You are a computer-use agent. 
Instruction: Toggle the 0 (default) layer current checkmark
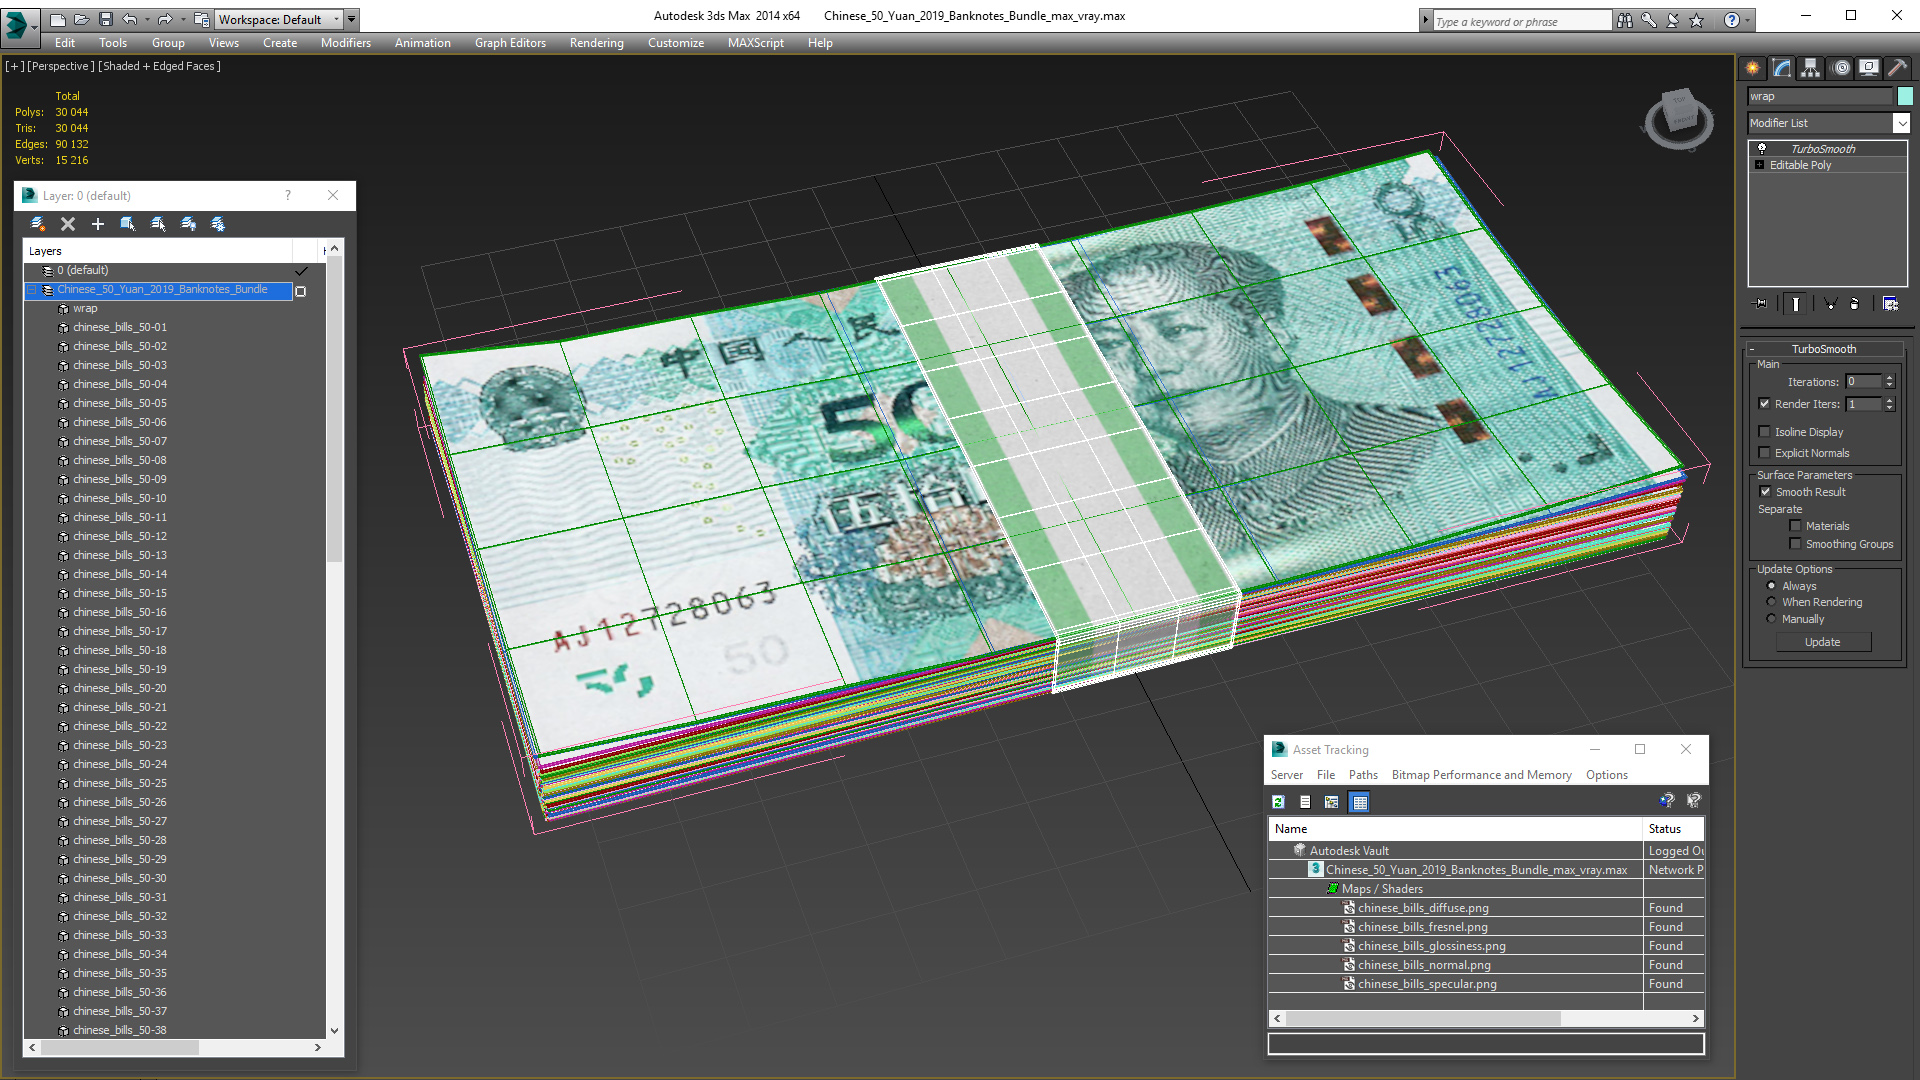tap(301, 271)
